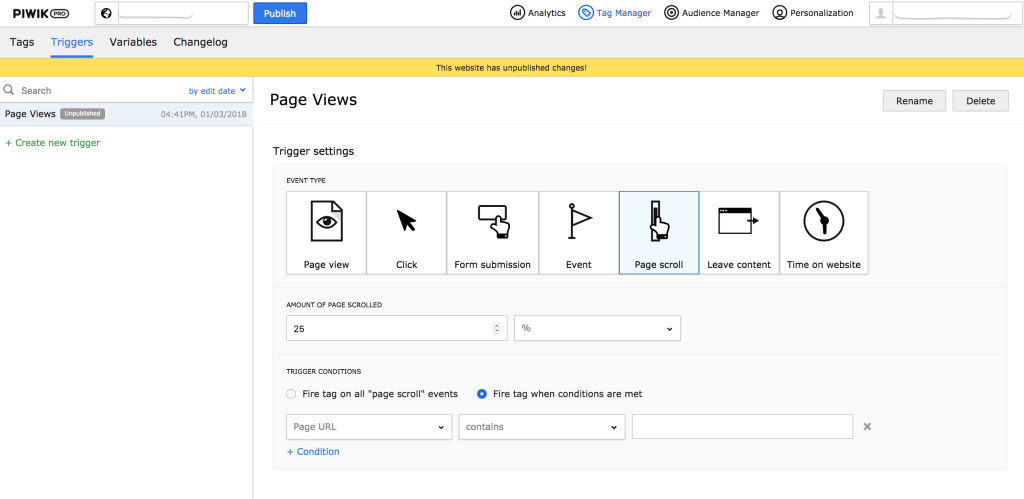1024x499 pixels.
Task: Open the by edit date sort dropdown
Action: tap(217, 91)
